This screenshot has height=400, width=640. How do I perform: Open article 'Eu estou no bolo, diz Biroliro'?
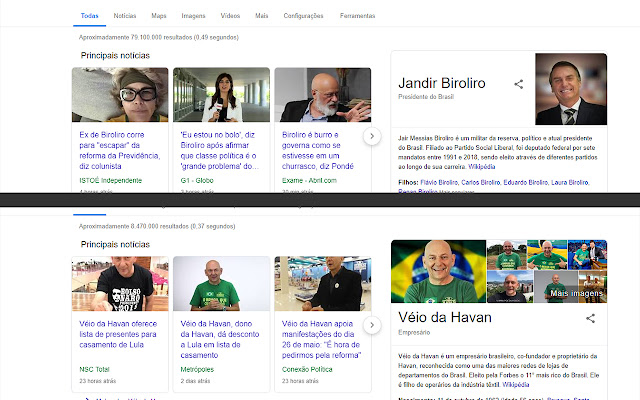point(219,150)
